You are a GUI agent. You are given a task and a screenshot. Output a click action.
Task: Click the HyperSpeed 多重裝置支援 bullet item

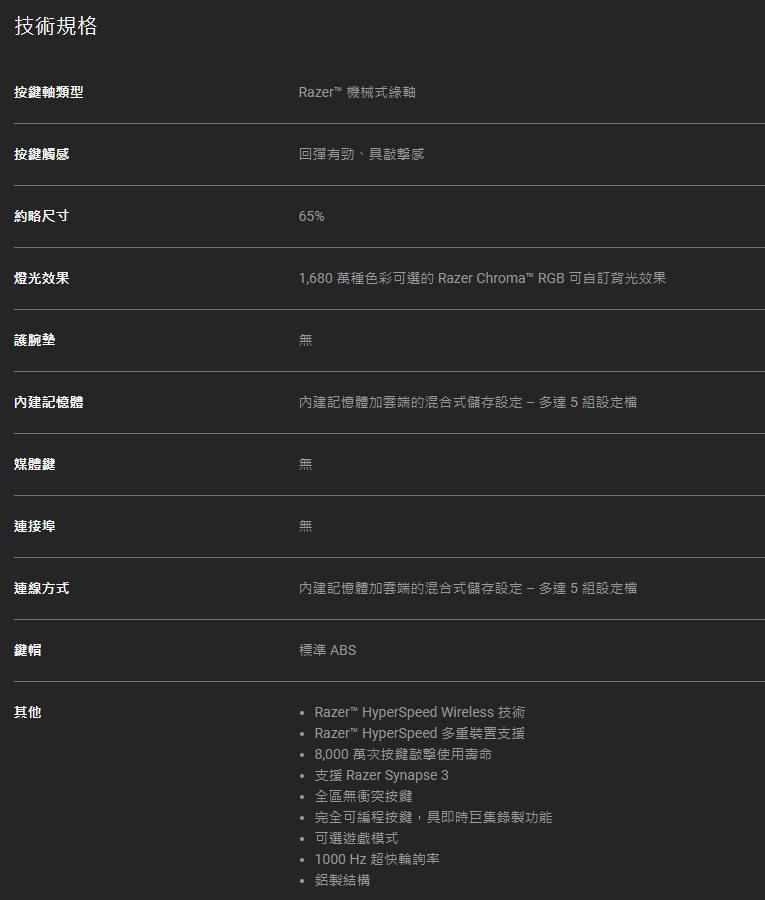(x=419, y=733)
